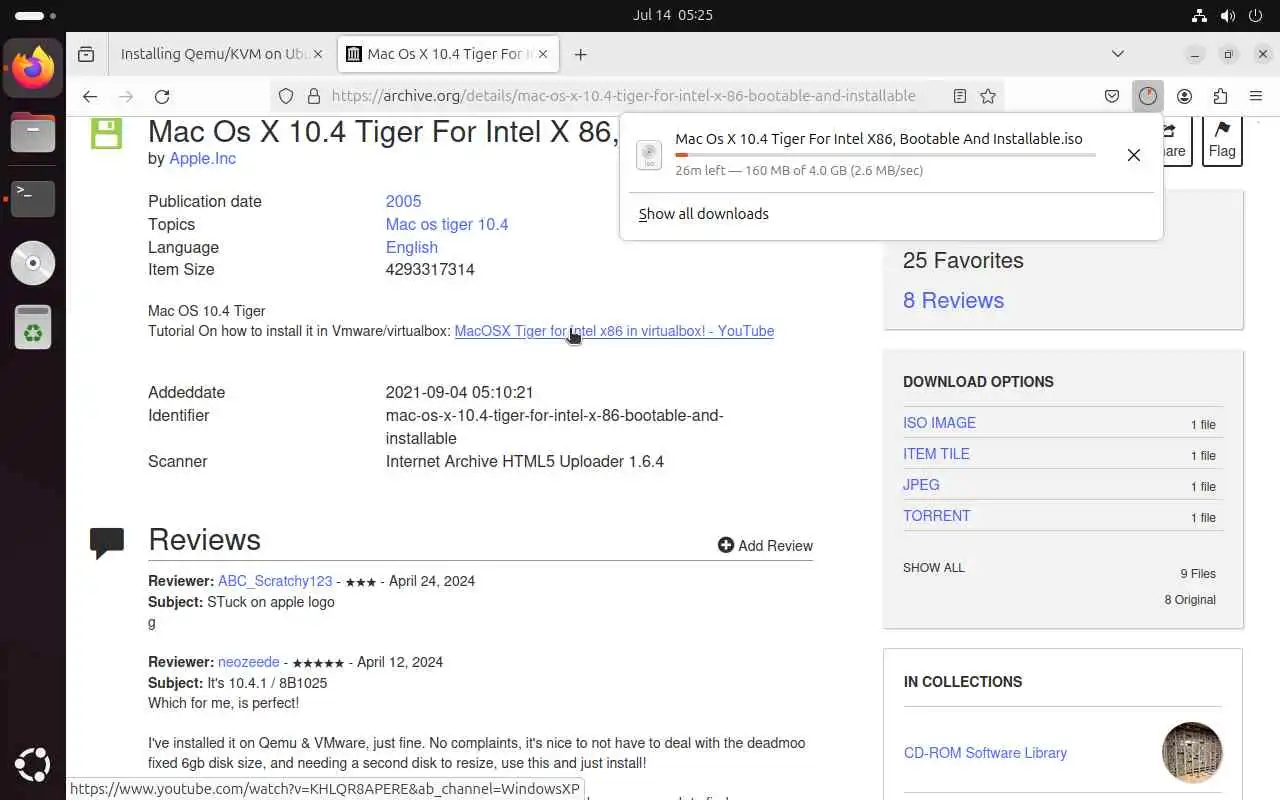The image size is (1280, 800).
Task: Click Show all downloads
Action: (704, 214)
